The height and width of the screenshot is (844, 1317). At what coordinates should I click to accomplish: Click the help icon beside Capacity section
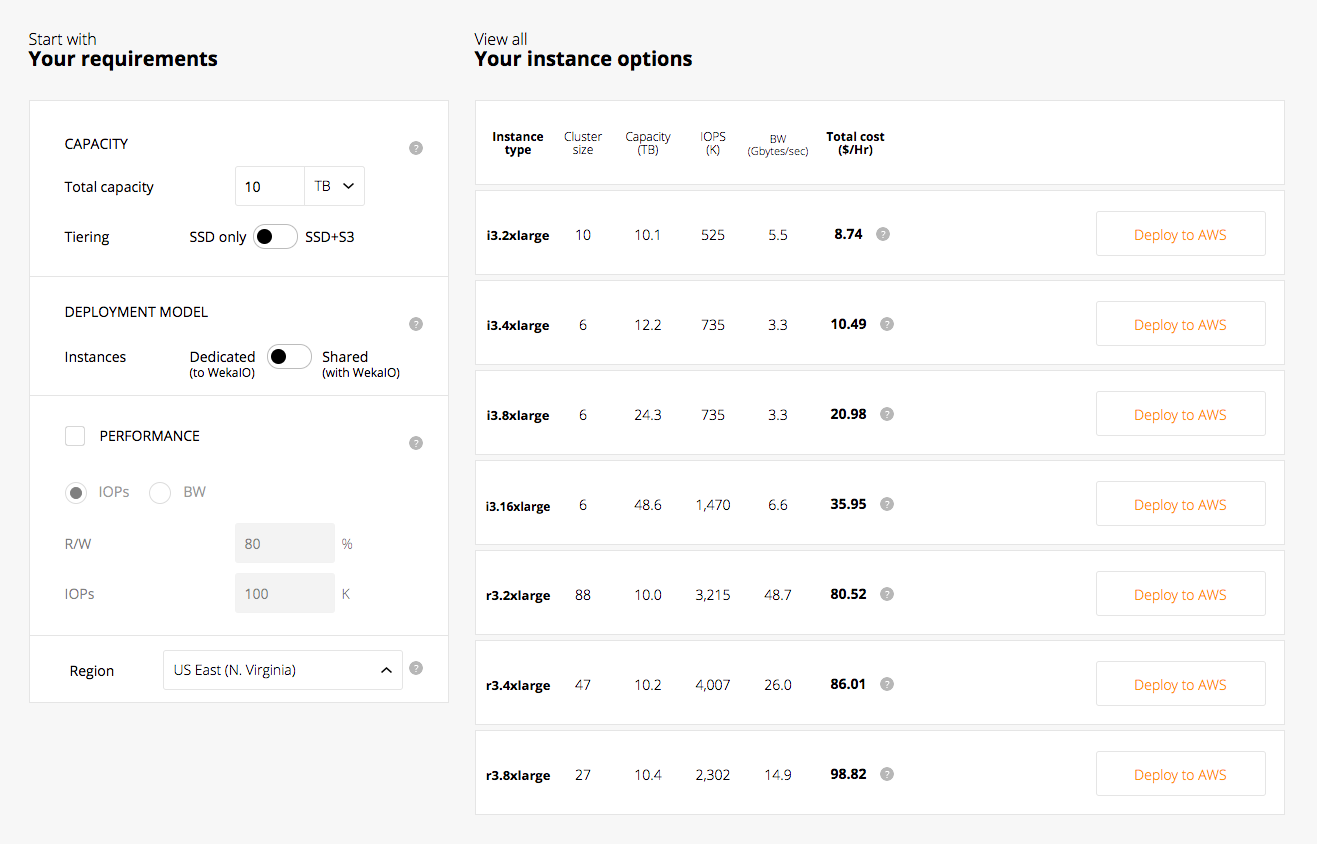pyautogui.click(x=416, y=148)
